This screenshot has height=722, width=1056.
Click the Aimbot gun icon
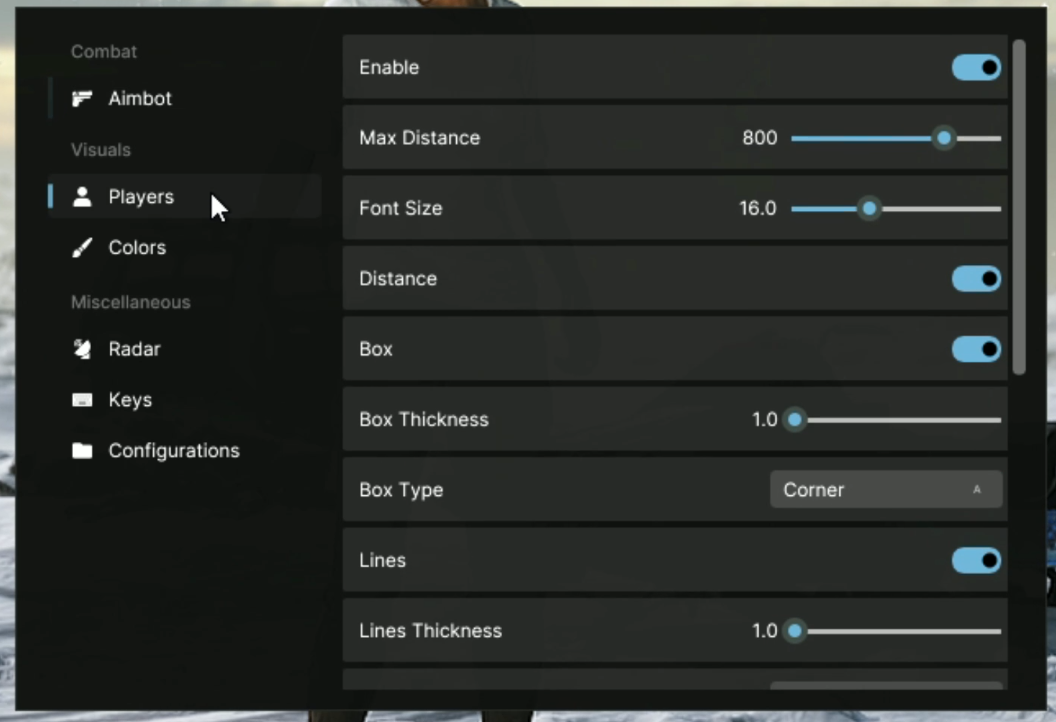(x=82, y=99)
